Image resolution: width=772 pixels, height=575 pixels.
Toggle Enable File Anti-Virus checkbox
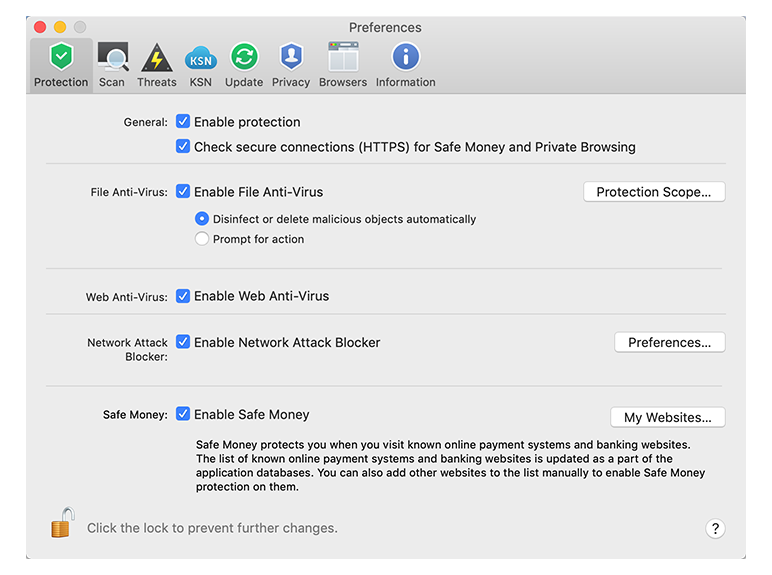click(x=183, y=192)
